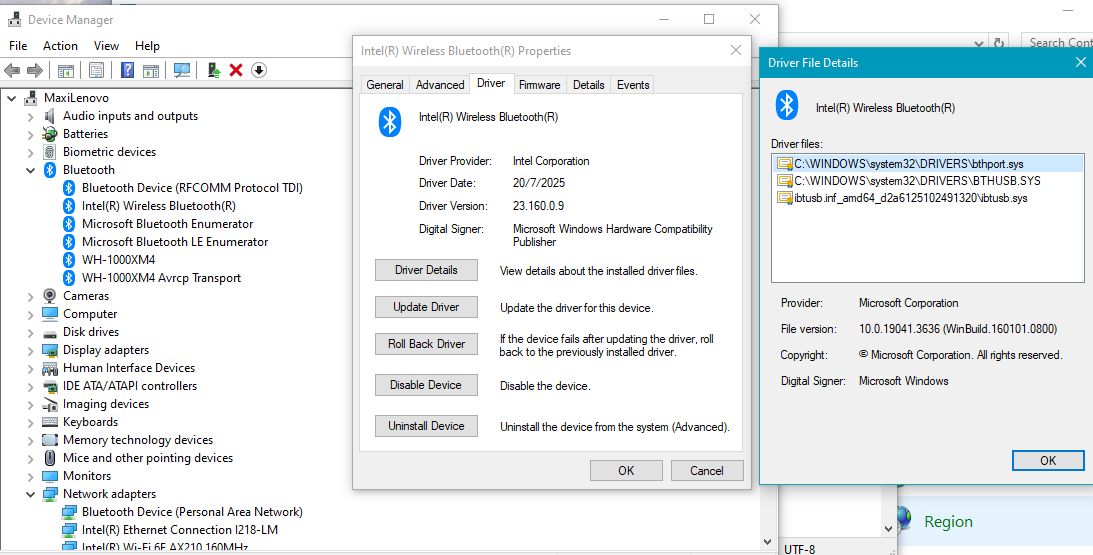
Task: Click the Roll Back Driver button
Action: [x=426, y=344]
